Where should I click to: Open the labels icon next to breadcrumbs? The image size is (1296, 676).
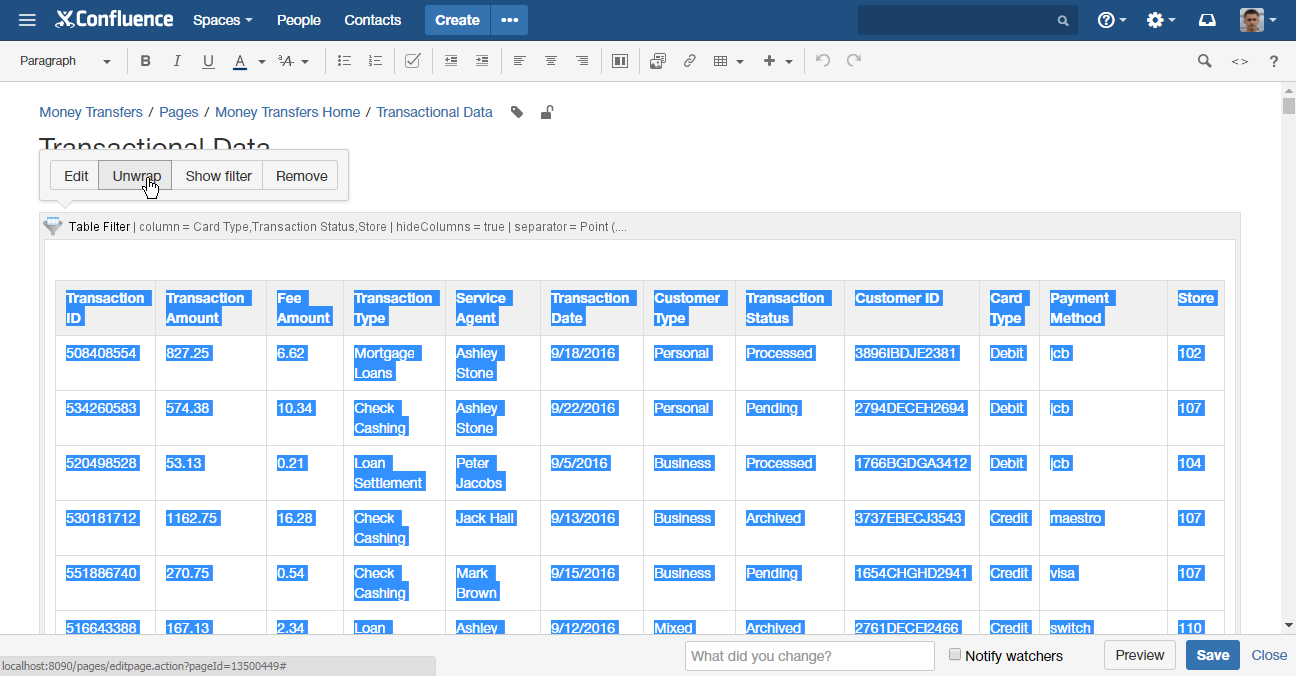coord(516,112)
